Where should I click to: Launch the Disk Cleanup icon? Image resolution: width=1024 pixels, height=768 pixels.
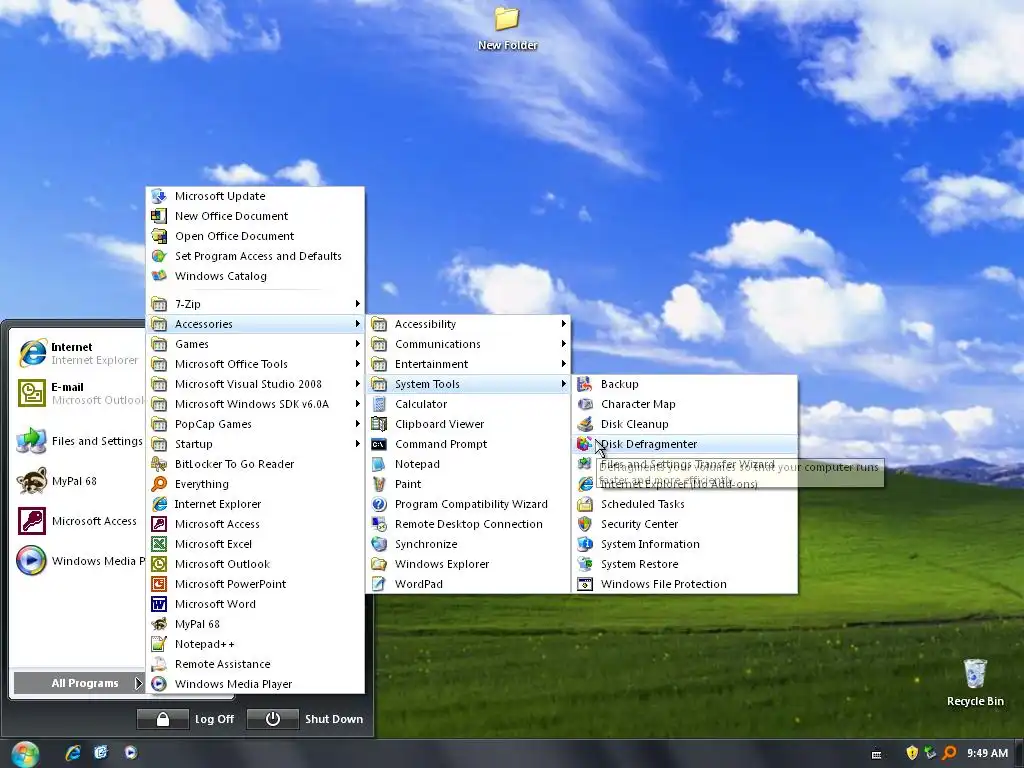tap(585, 424)
